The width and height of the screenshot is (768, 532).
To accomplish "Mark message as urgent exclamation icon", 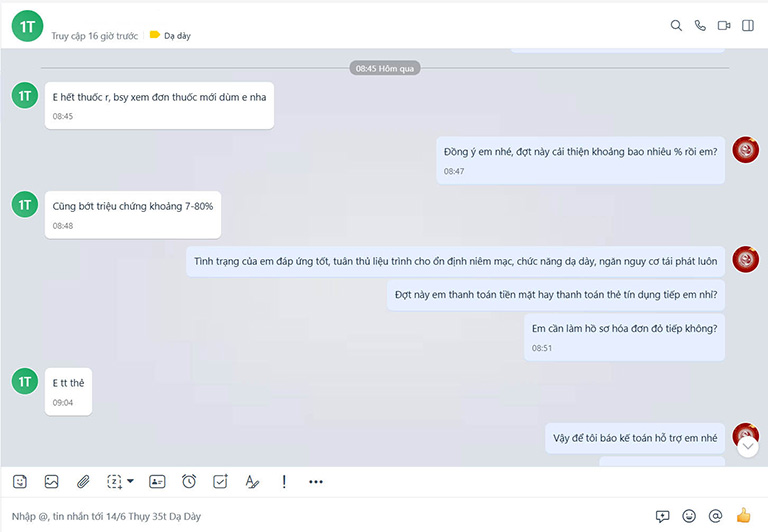I will point(284,482).
